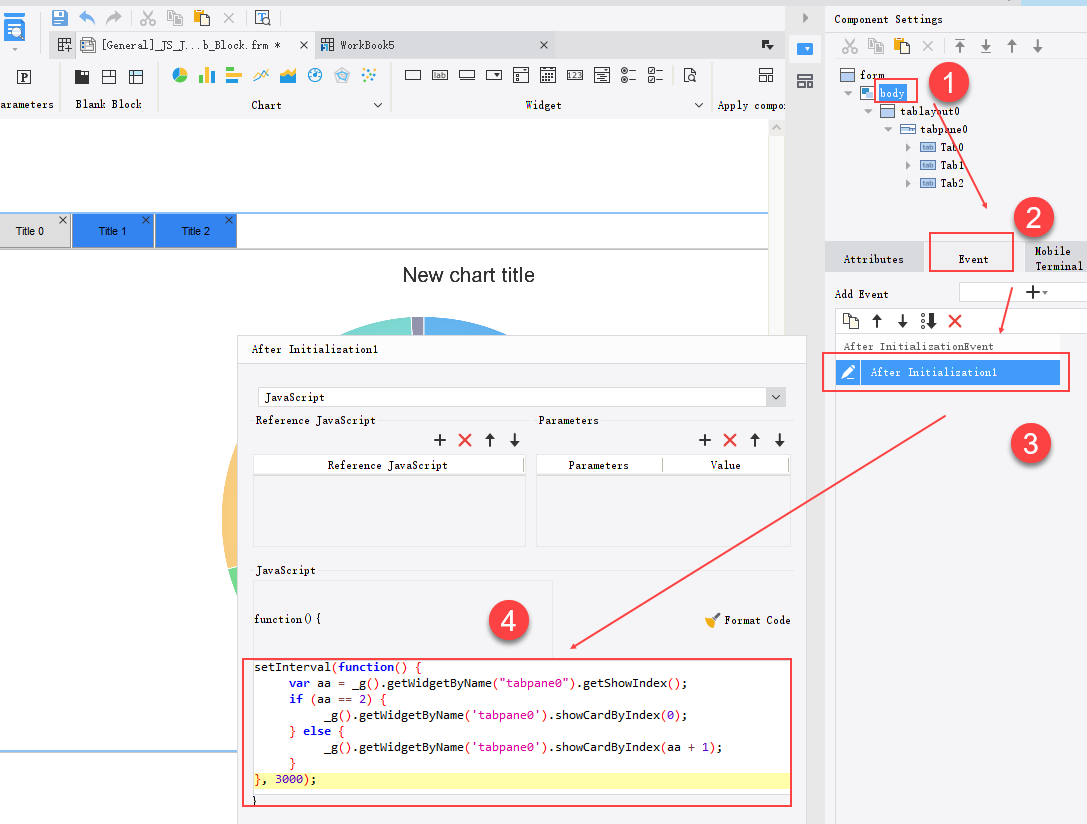The image size is (1087, 824).
Task: Select the Area chart icon
Action: (288, 75)
